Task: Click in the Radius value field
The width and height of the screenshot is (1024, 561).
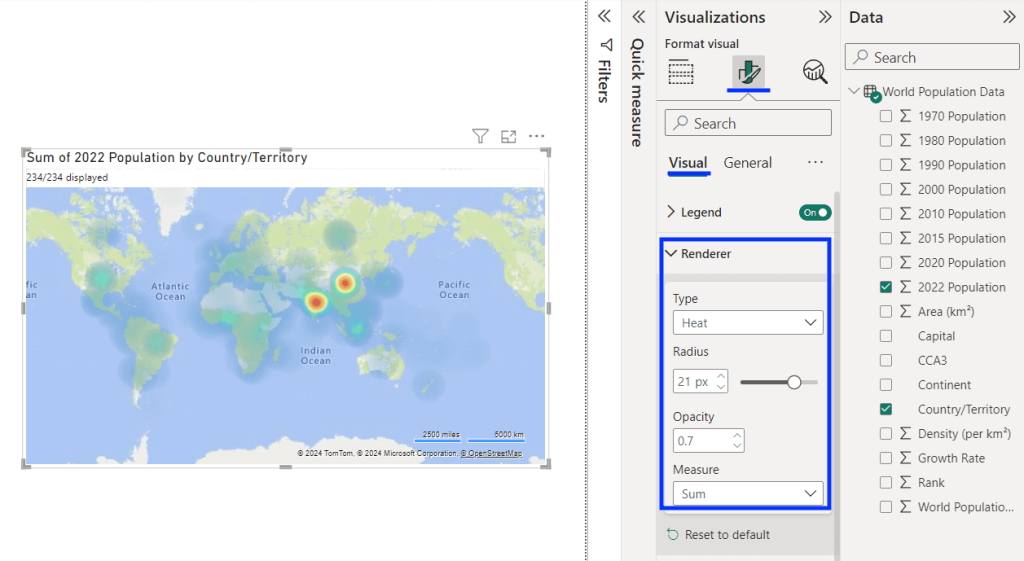Action: pyautogui.click(x=694, y=381)
